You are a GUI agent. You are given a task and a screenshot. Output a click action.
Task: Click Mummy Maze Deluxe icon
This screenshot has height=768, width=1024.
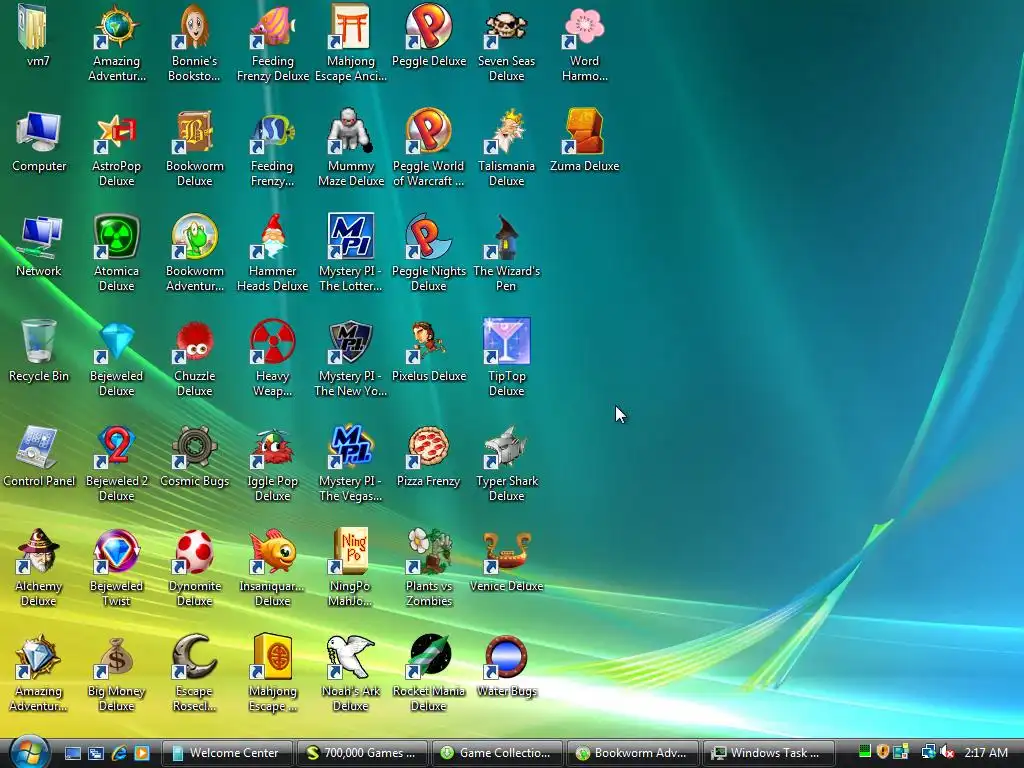coord(350,132)
